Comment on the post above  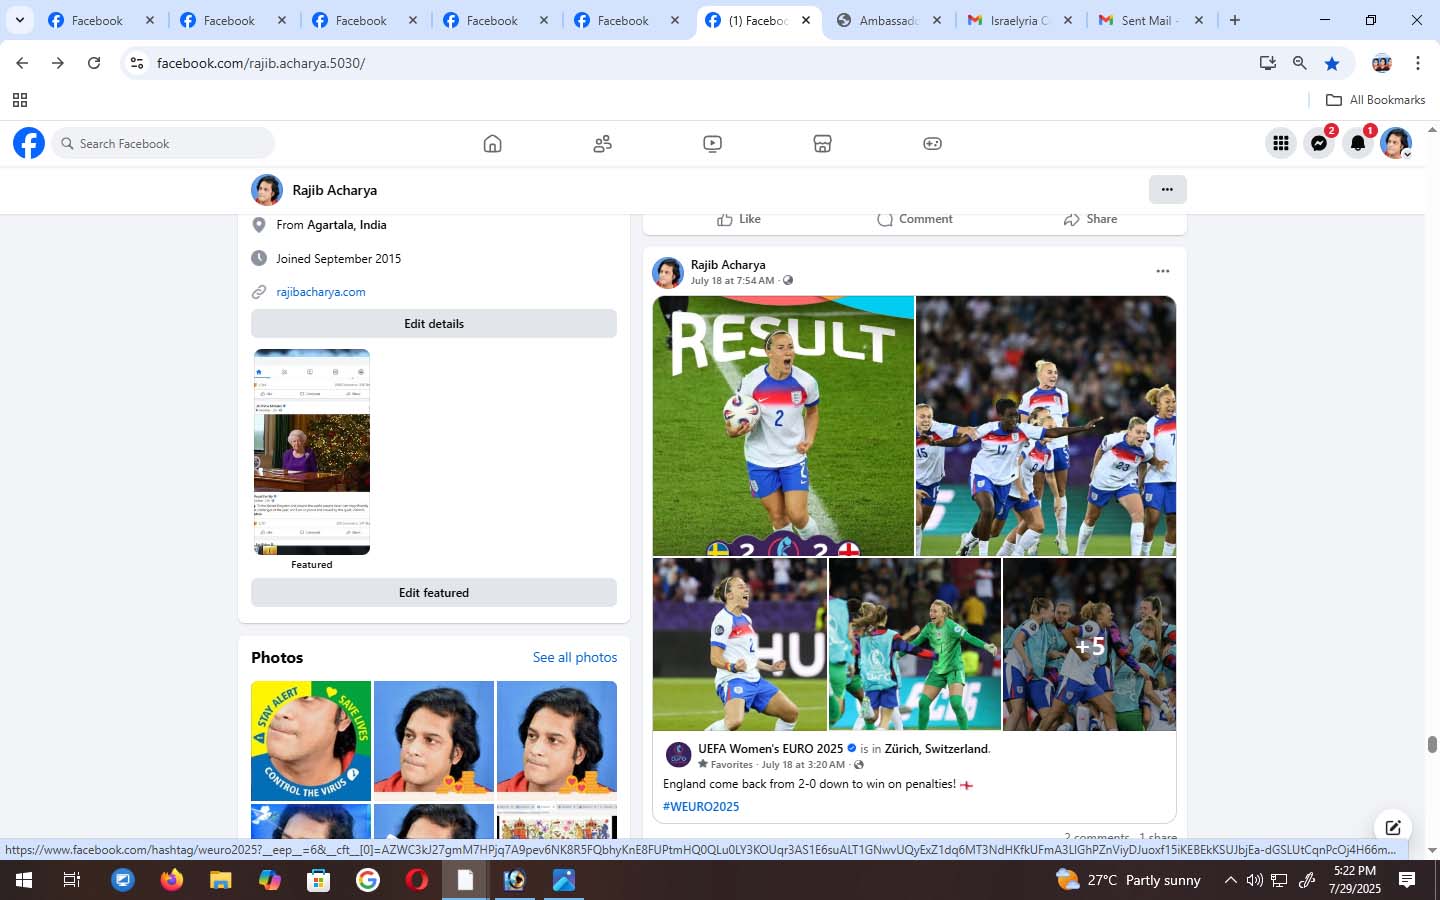coord(914,219)
